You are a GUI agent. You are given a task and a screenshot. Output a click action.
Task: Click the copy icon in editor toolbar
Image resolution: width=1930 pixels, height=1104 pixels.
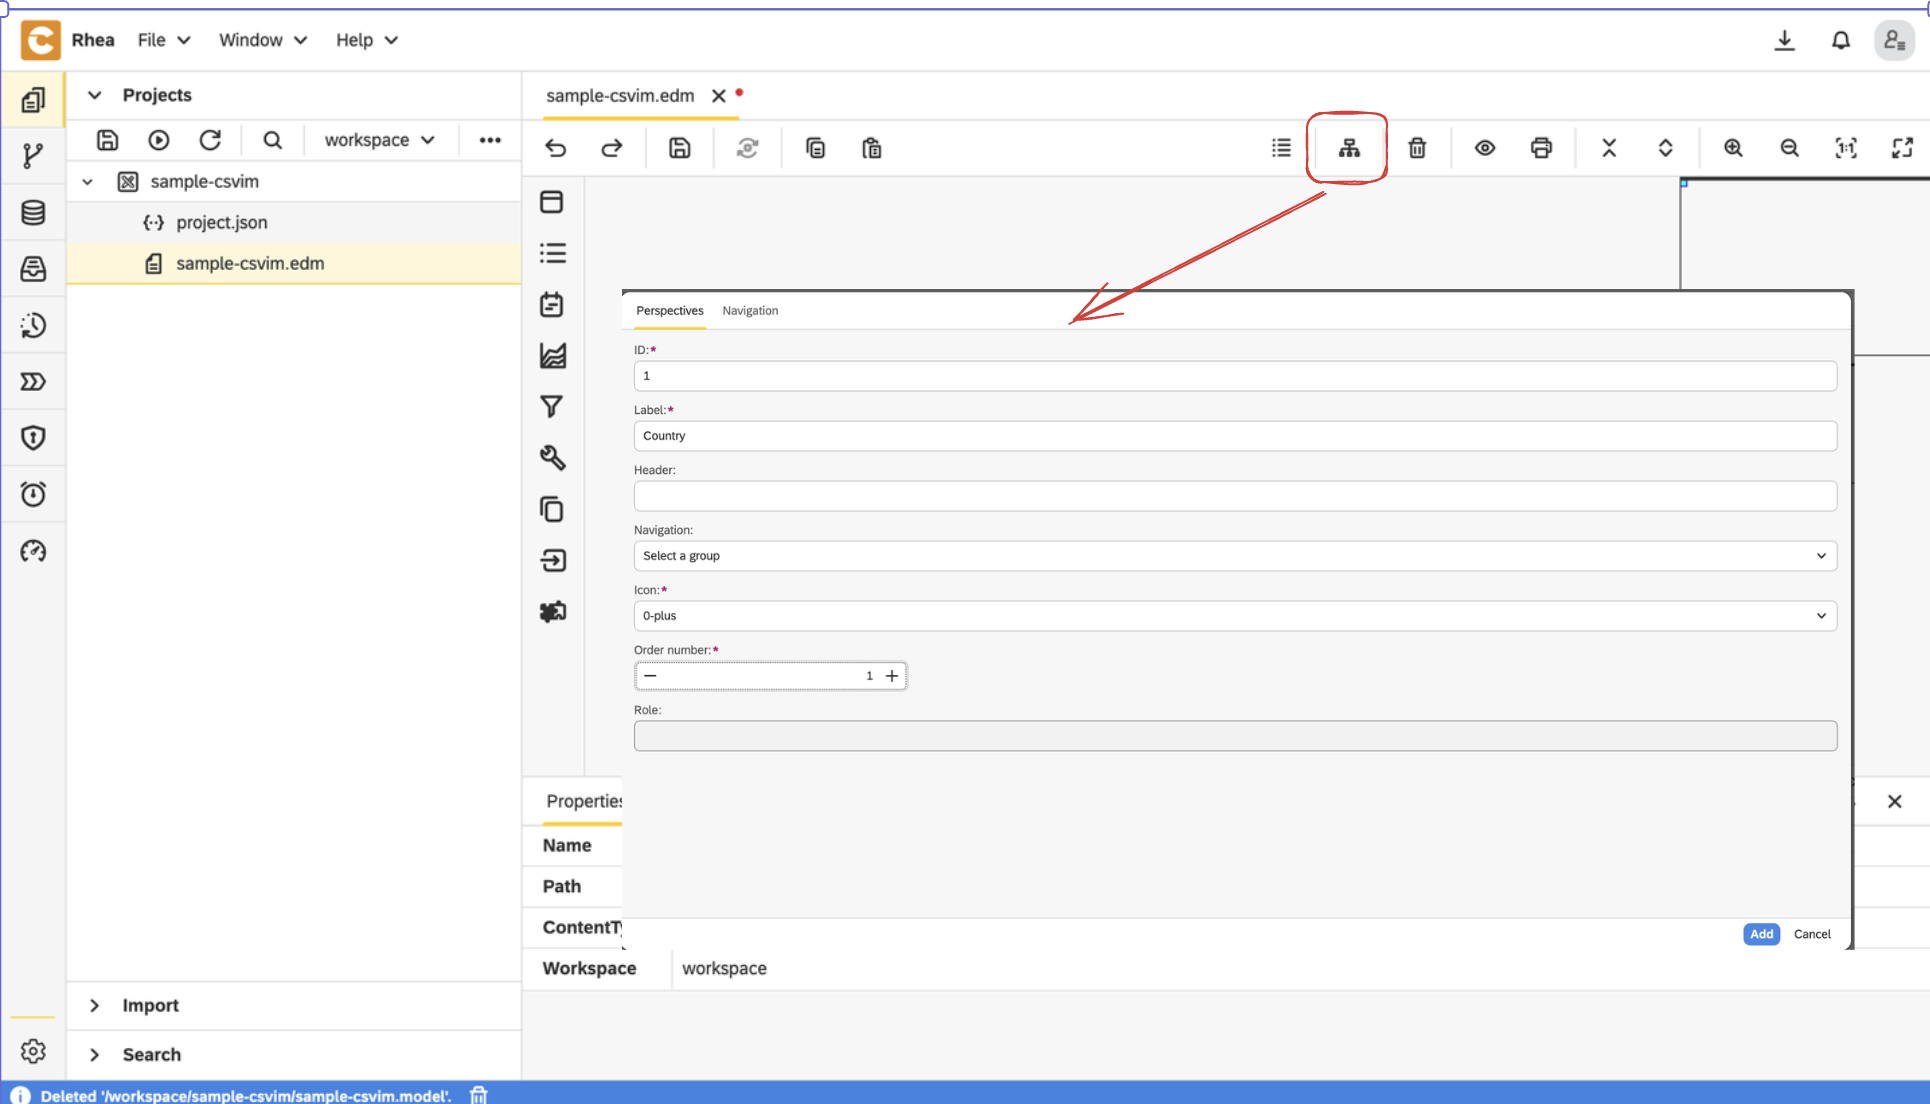(x=816, y=148)
